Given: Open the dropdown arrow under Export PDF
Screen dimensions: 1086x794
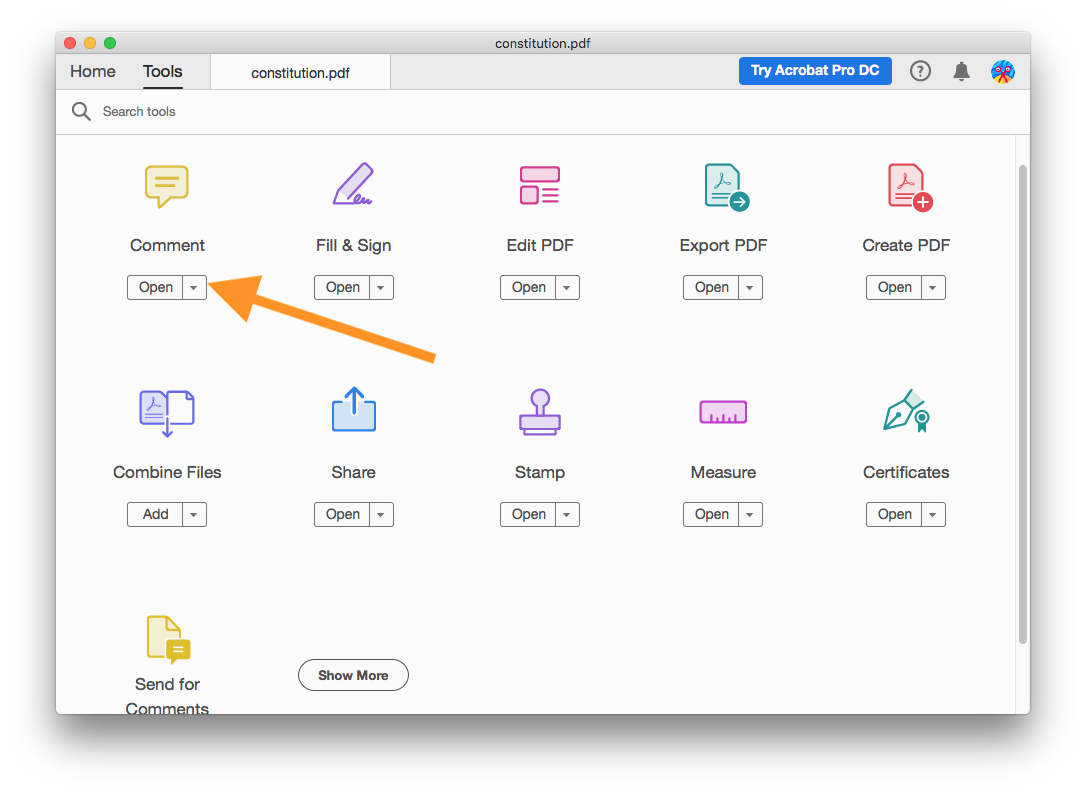Looking at the screenshot, I should (x=750, y=288).
